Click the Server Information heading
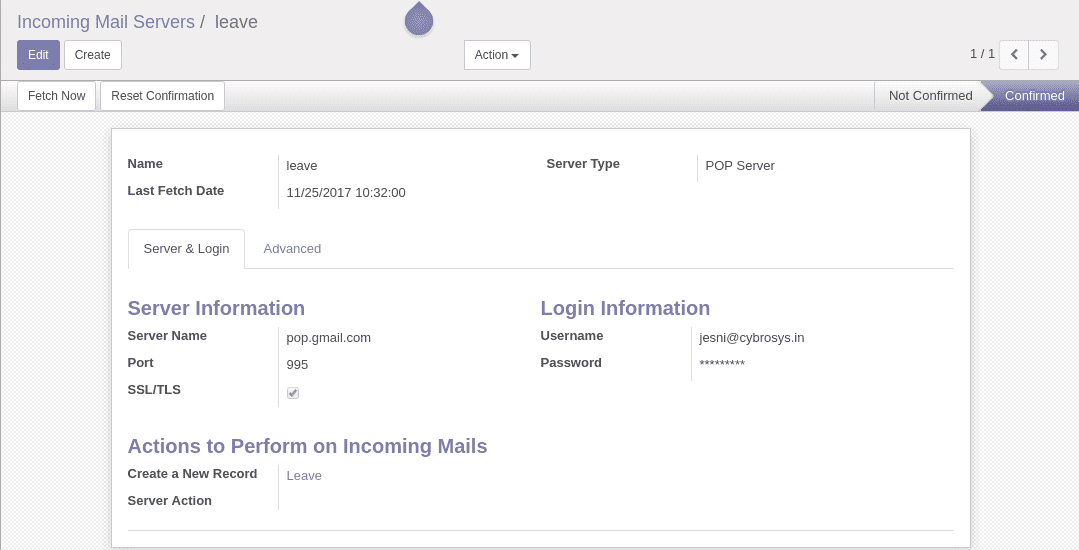This screenshot has width=1079, height=550. coord(216,308)
